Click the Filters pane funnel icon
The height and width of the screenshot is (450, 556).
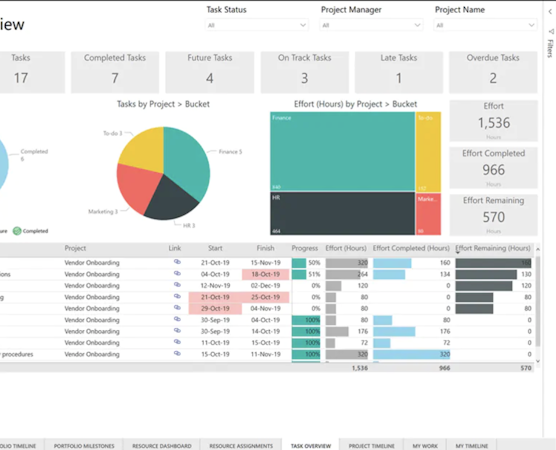pyautogui.click(x=551, y=32)
